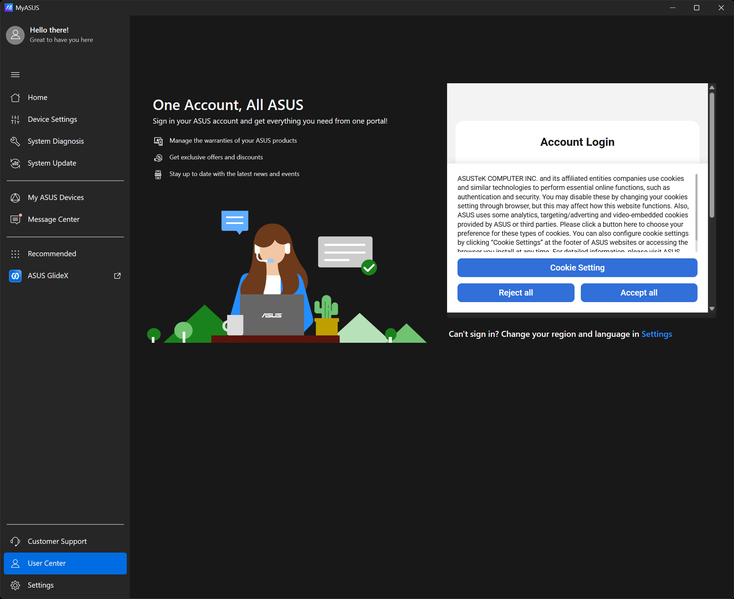Open the Message Center icon
This screenshot has width=734, height=599.
(15, 219)
